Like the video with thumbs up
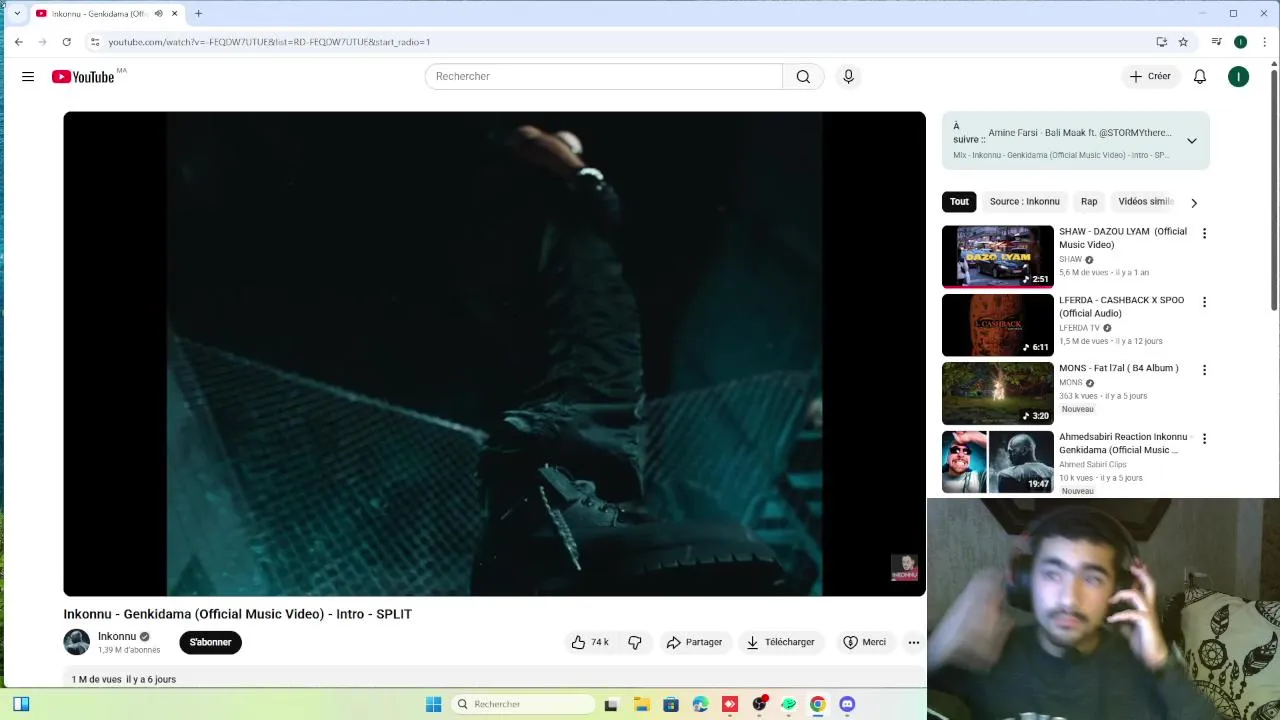1280x720 pixels. point(589,642)
